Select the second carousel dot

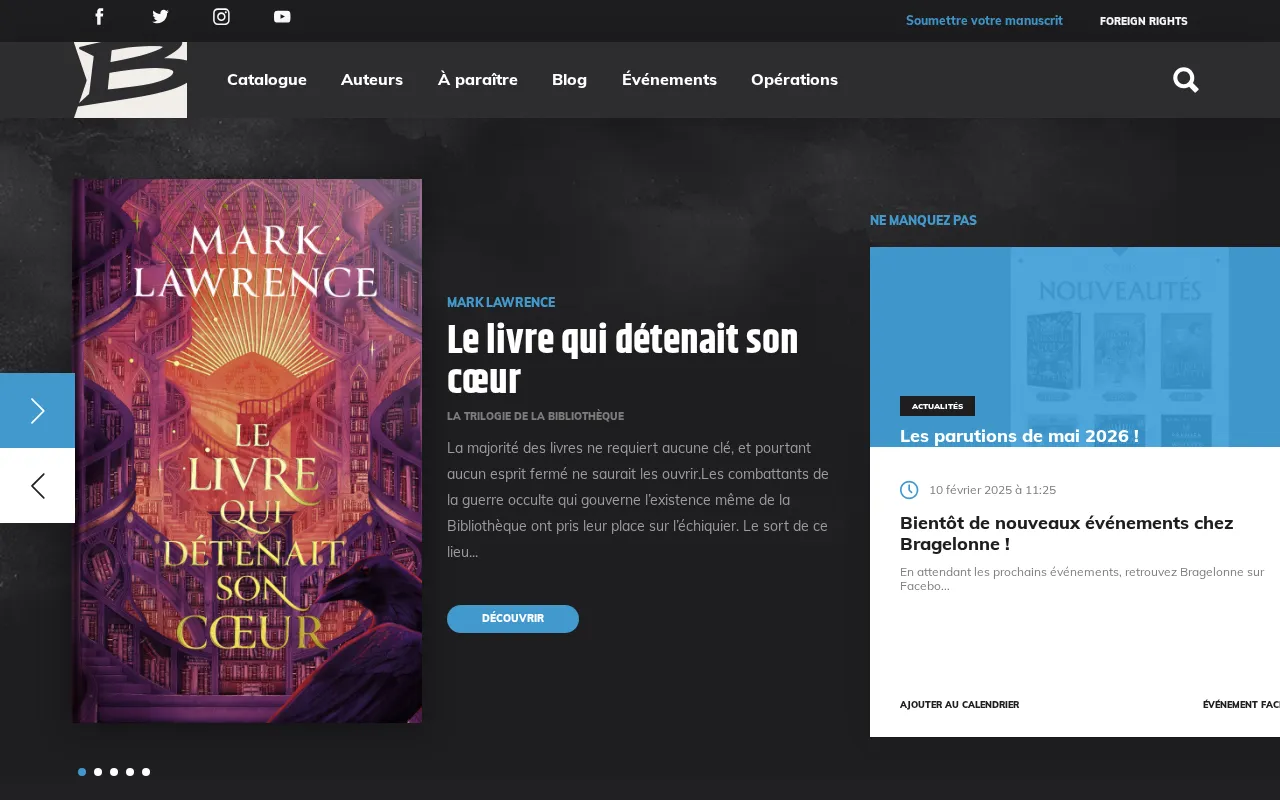(x=98, y=772)
